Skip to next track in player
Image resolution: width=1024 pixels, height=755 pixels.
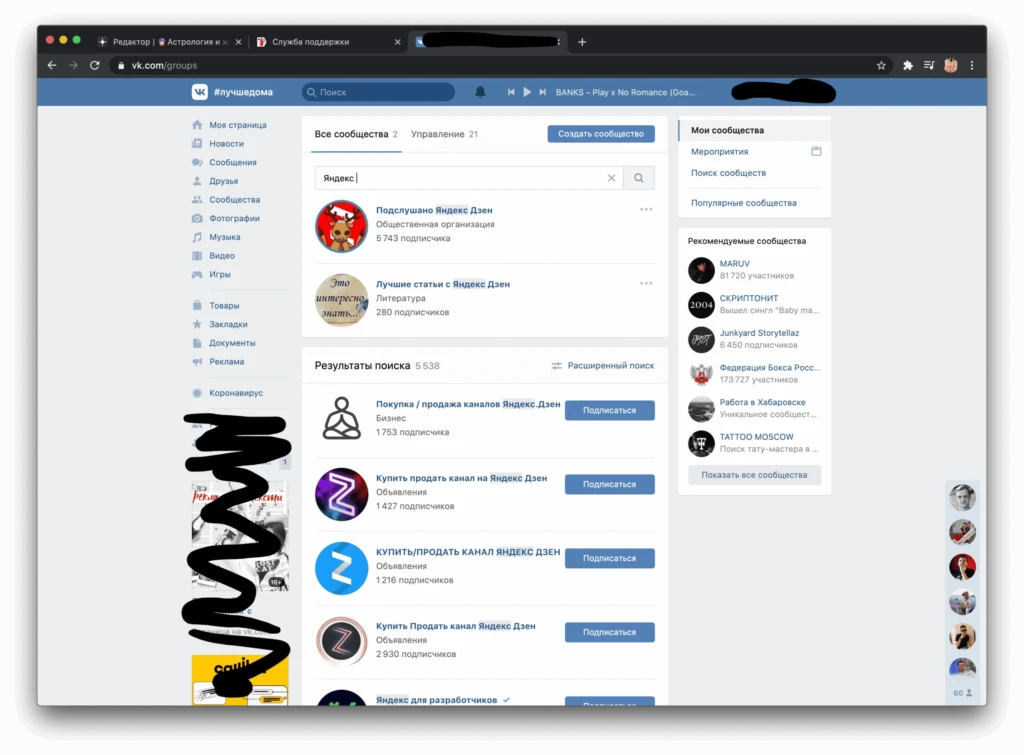[542, 92]
